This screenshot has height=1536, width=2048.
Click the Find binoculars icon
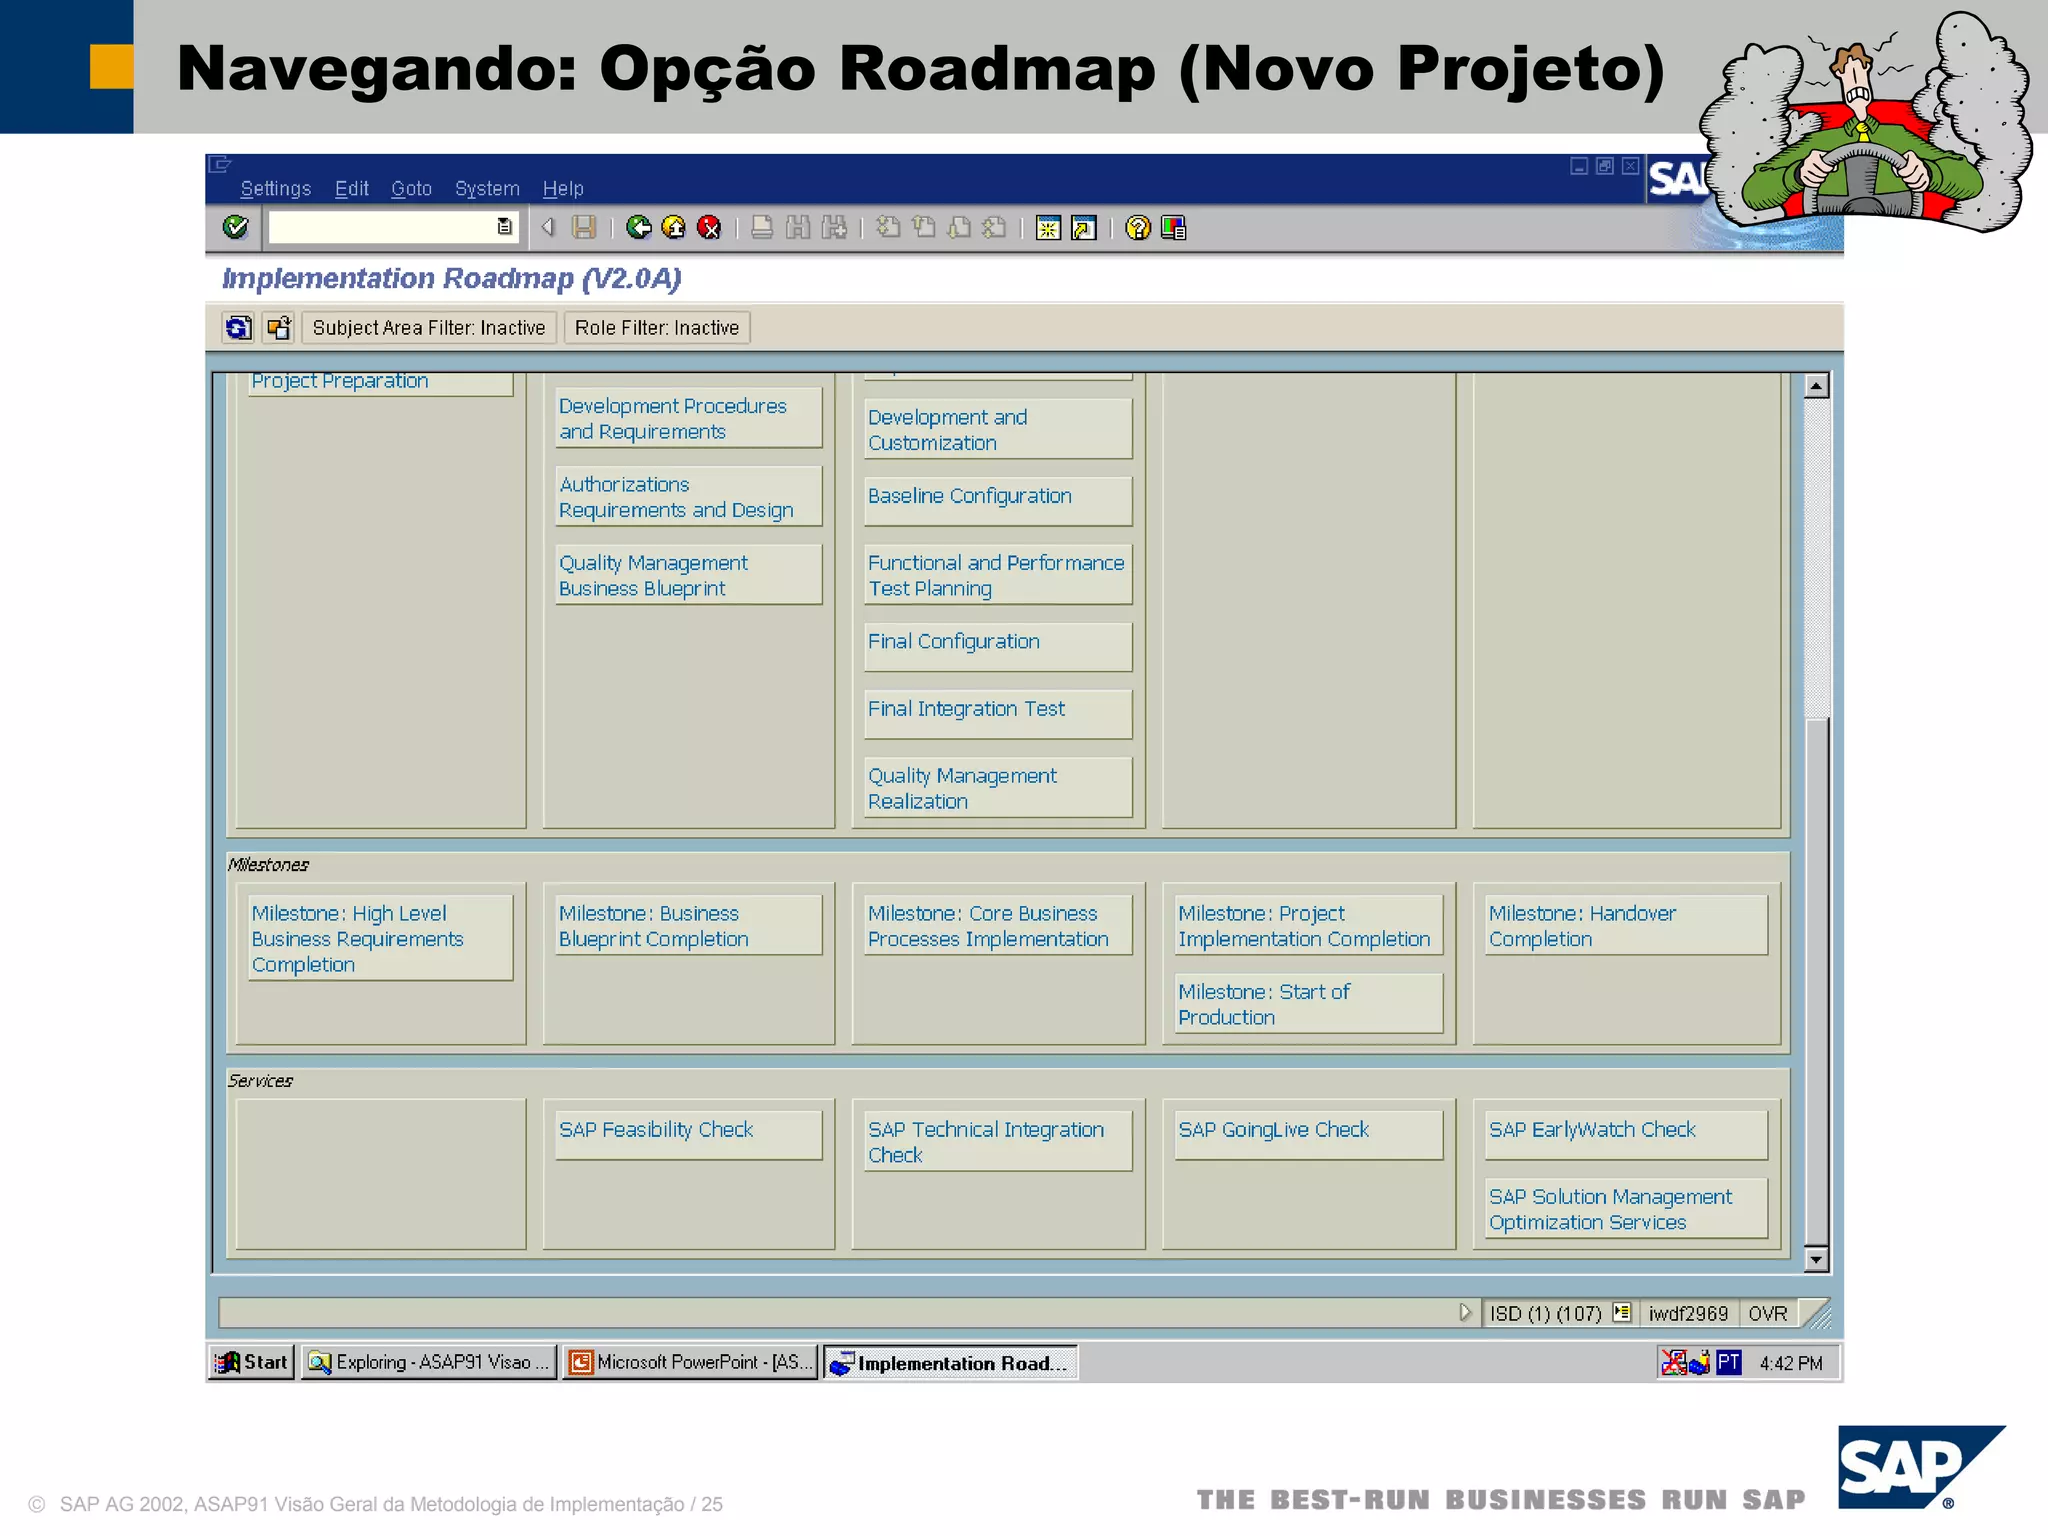(x=797, y=228)
